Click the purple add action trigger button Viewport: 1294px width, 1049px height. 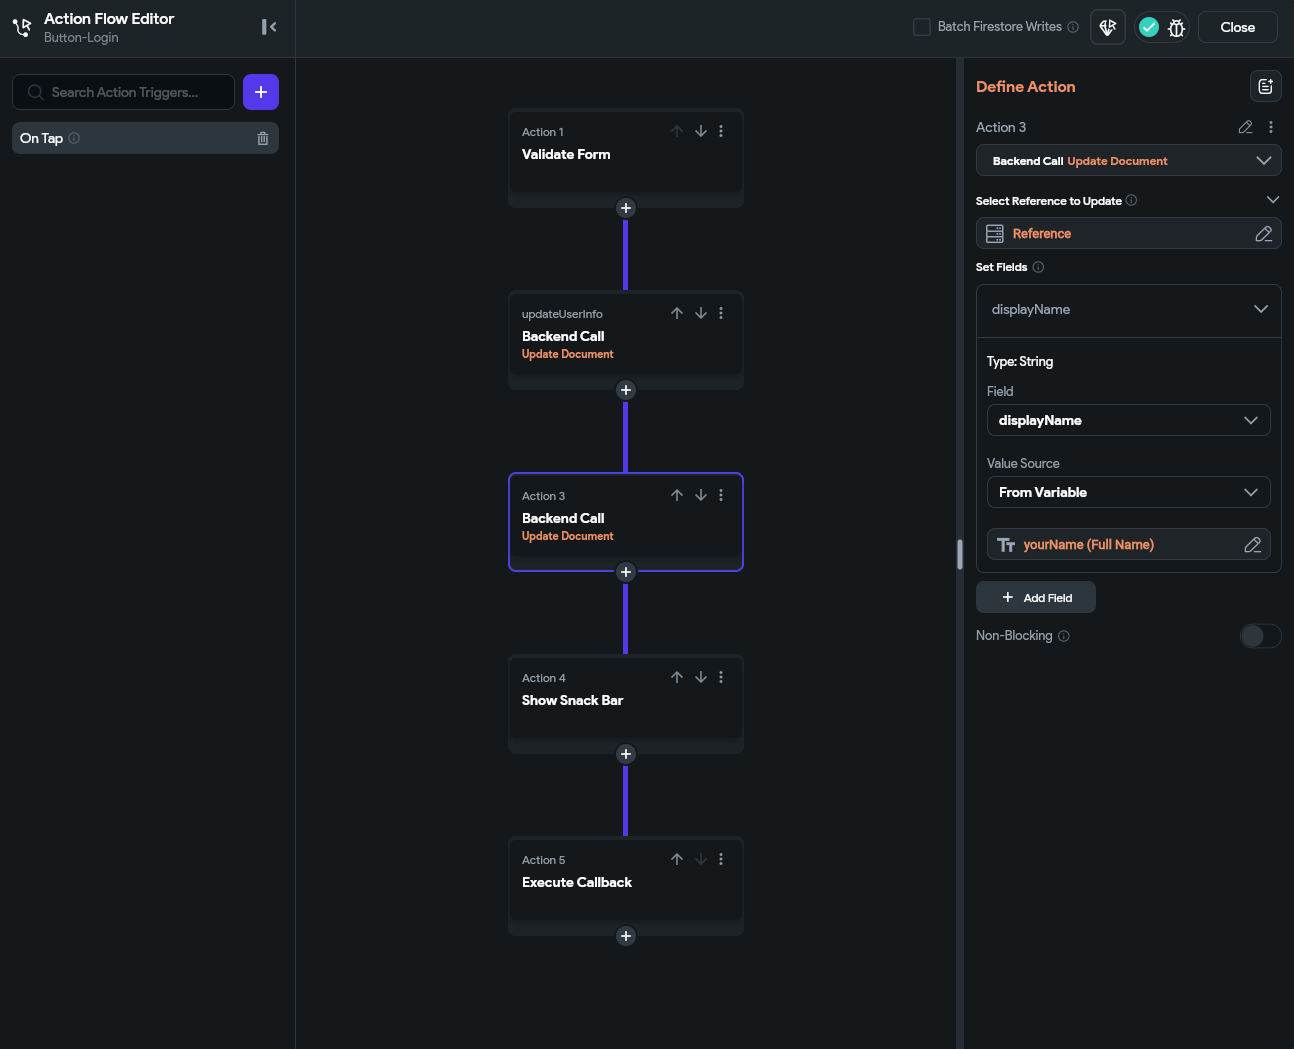pos(261,92)
